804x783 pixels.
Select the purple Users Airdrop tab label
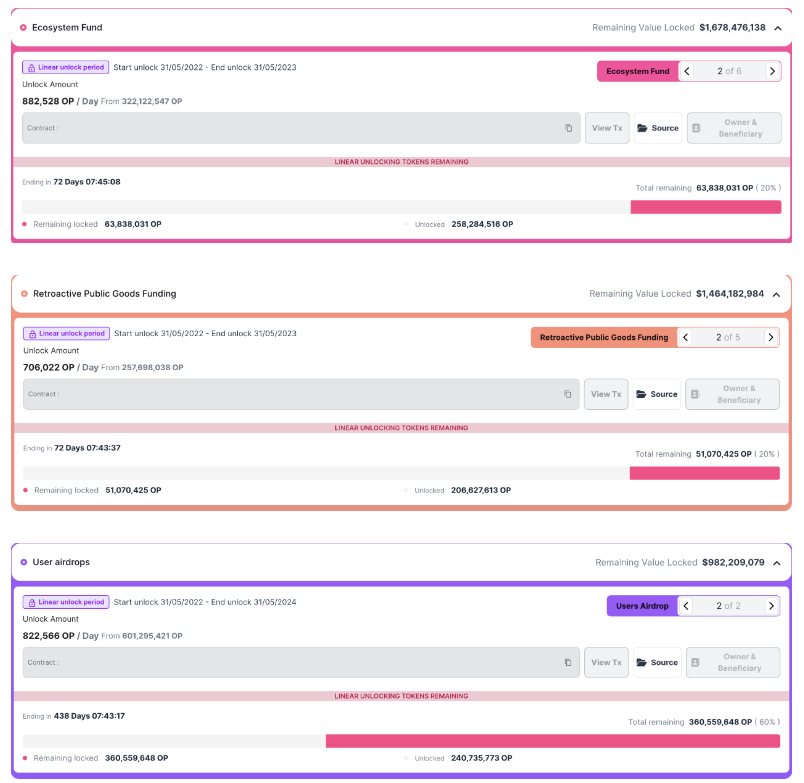tap(642, 606)
